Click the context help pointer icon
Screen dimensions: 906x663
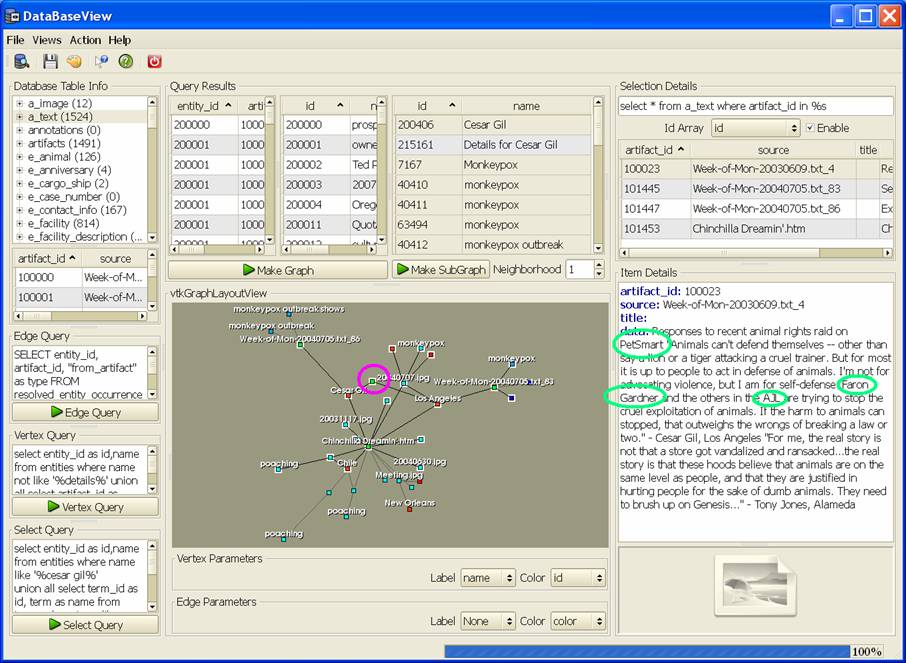click(101, 61)
